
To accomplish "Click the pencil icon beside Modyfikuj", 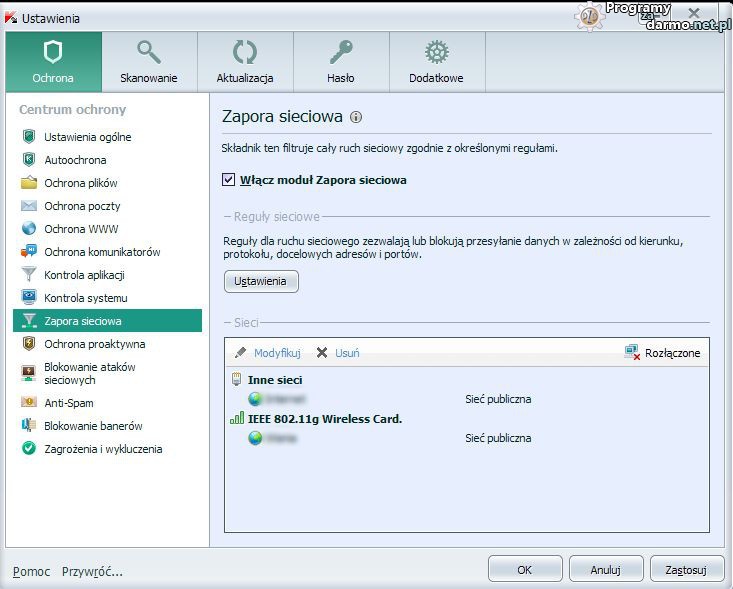I will pyautogui.click(x=241, y=352).
